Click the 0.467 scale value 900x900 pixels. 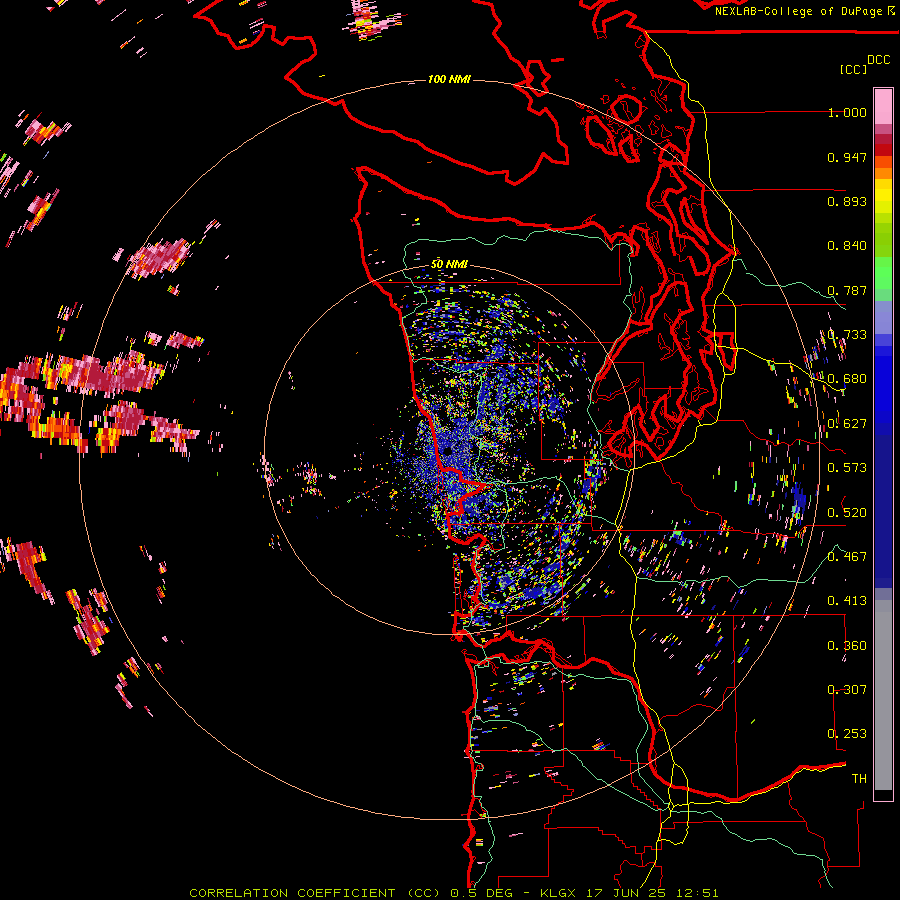pos(847,557)
